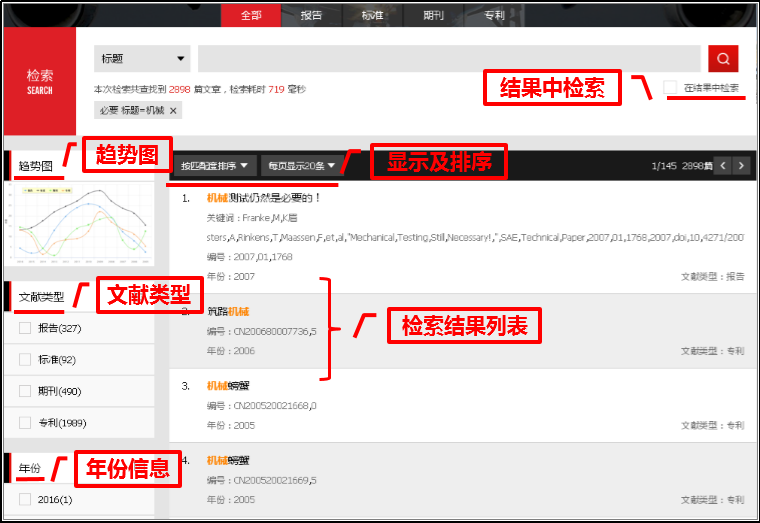Check the 报告(327) document type filter
The width and height of the screenshot is (760, 523).
25,328
